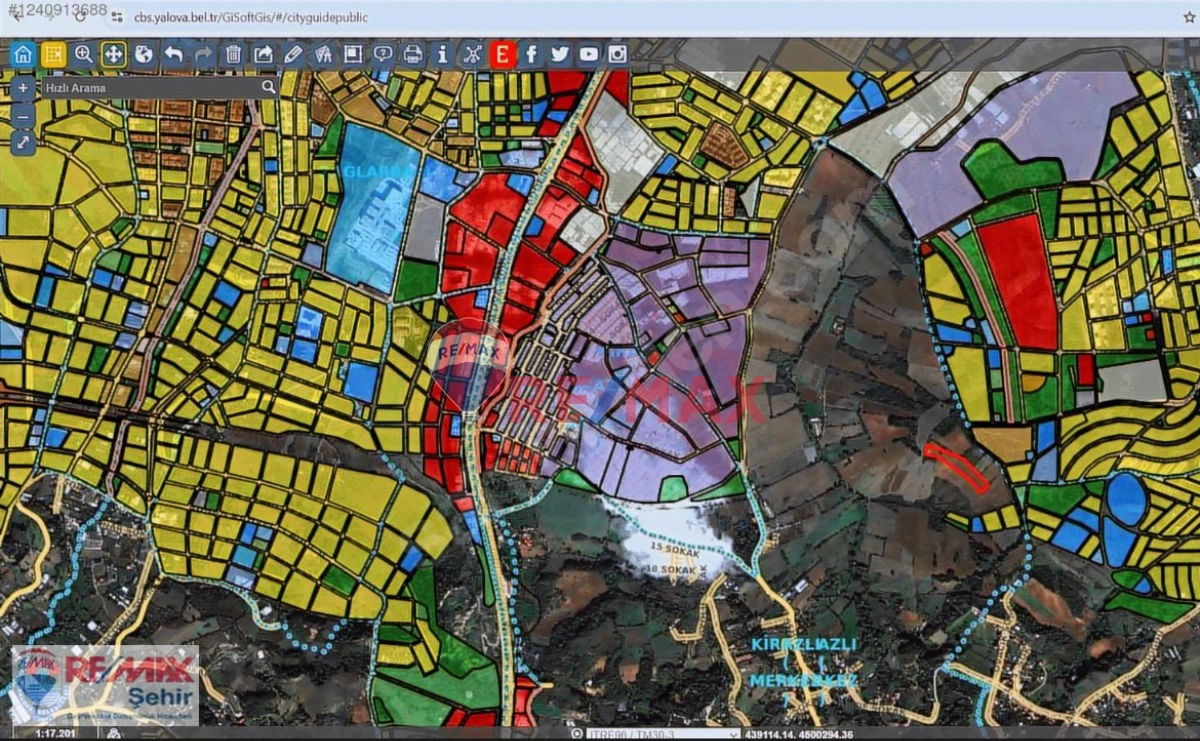Activate the zoom-in magnifier tool
Image resolution: width=1200 pixels, height=741 pixels.
(x=84, y=54)
